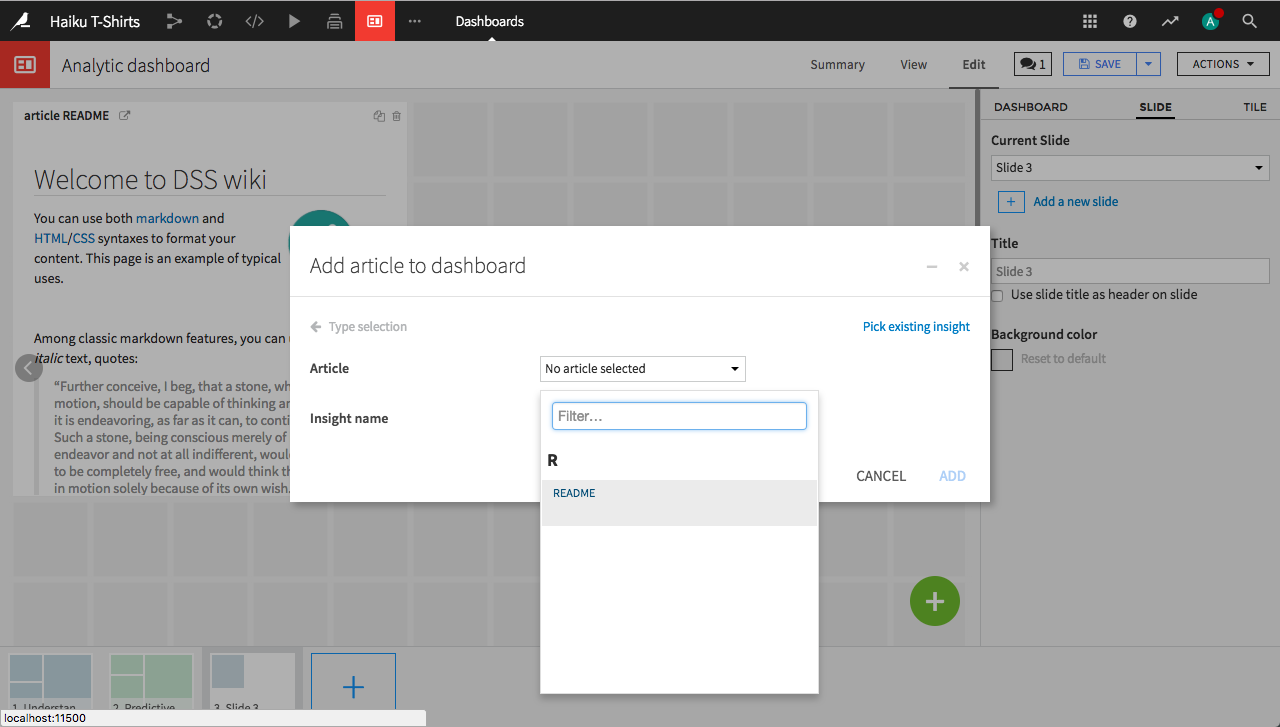Switch to the Summary tab
1280x727 pixels.
click(837, 65)
